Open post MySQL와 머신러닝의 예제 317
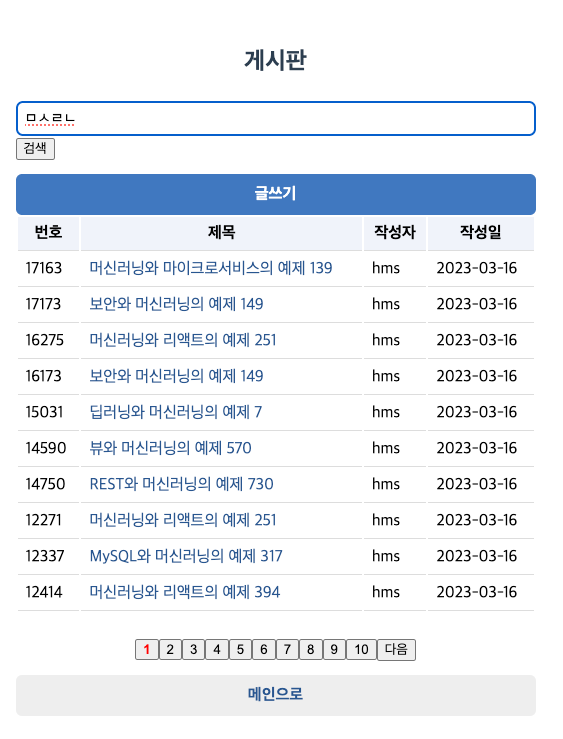Image resolution: width=563 pixels, height=739 pixels. point(186,556)
